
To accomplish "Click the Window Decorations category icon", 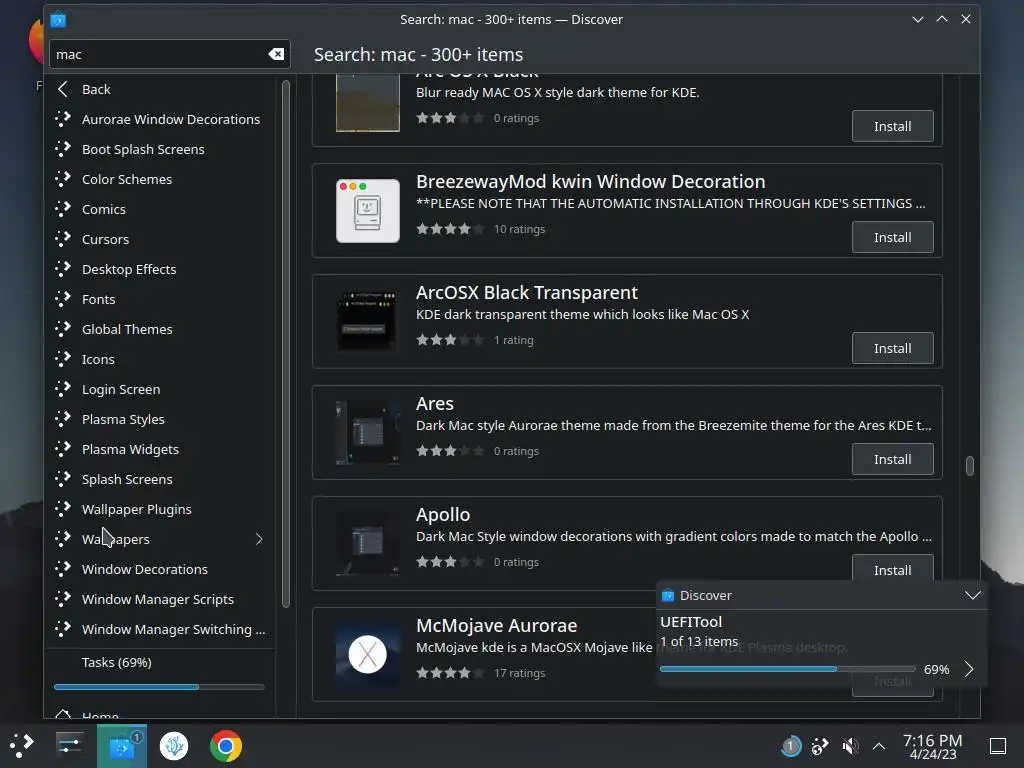I will (63, 569).
